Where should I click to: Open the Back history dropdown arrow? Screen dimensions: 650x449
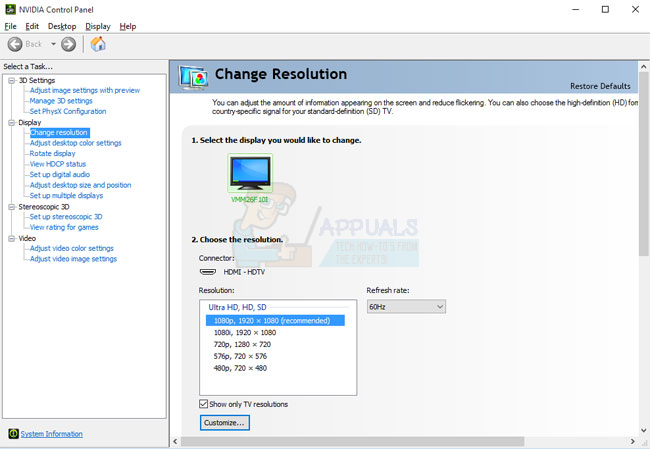pyautogui.click(x=53, y=44)
